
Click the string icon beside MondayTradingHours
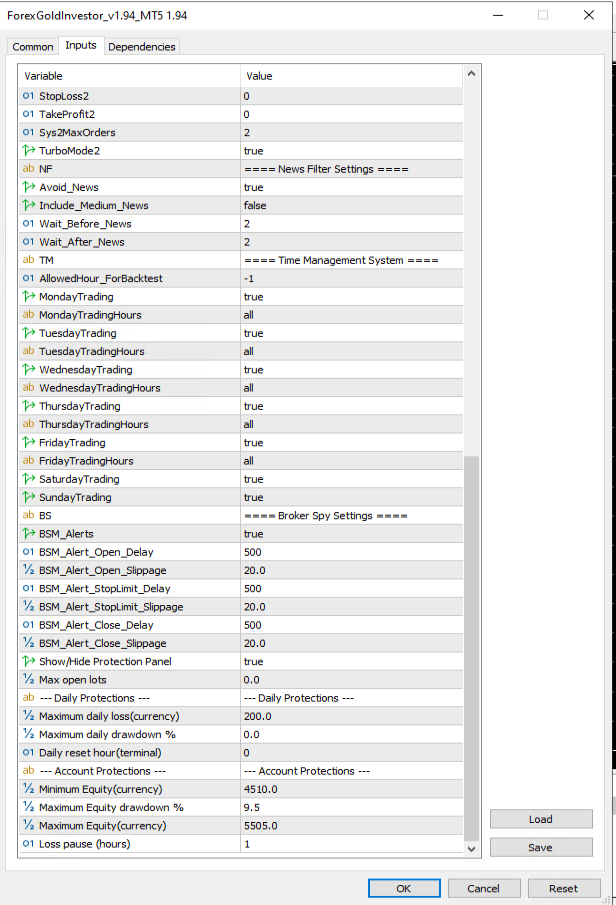pos(28,315)
